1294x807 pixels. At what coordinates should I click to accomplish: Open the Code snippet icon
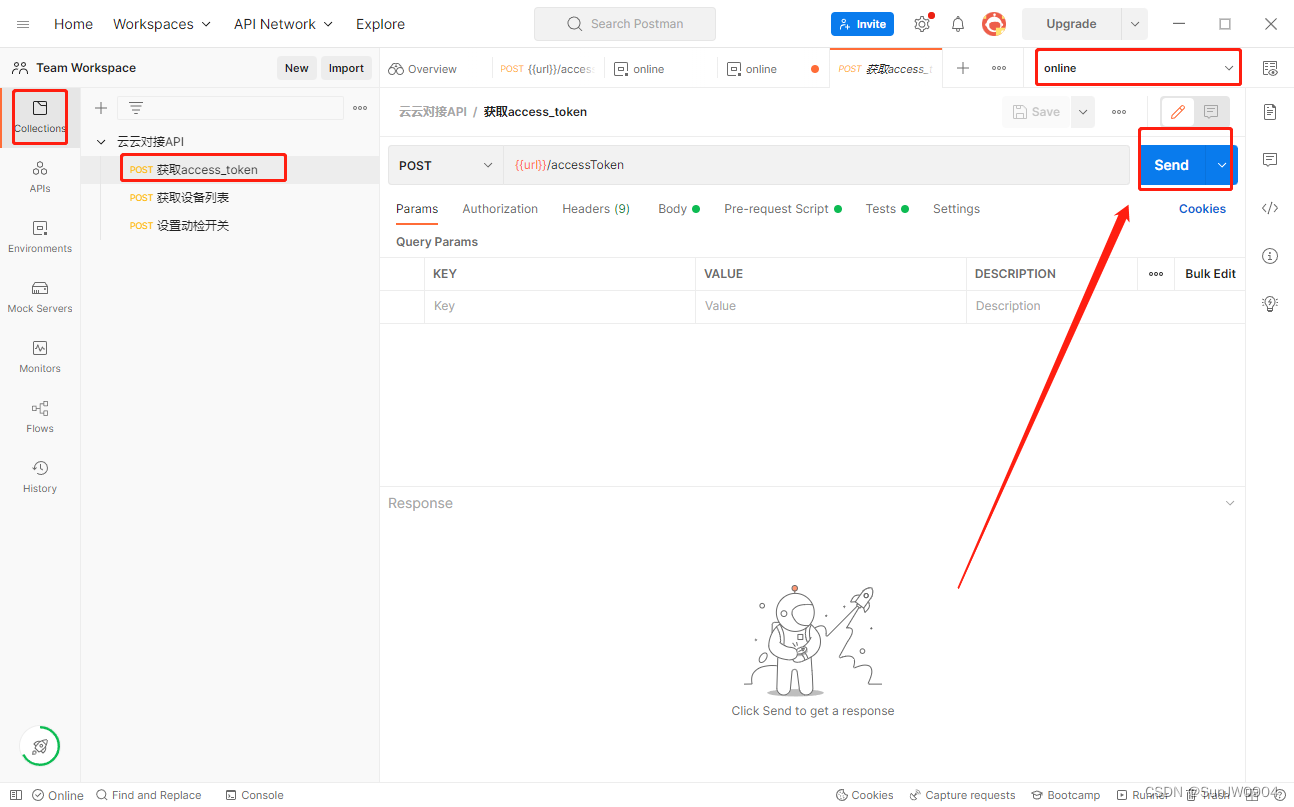pyautogui.click(x=1270, y=208)
